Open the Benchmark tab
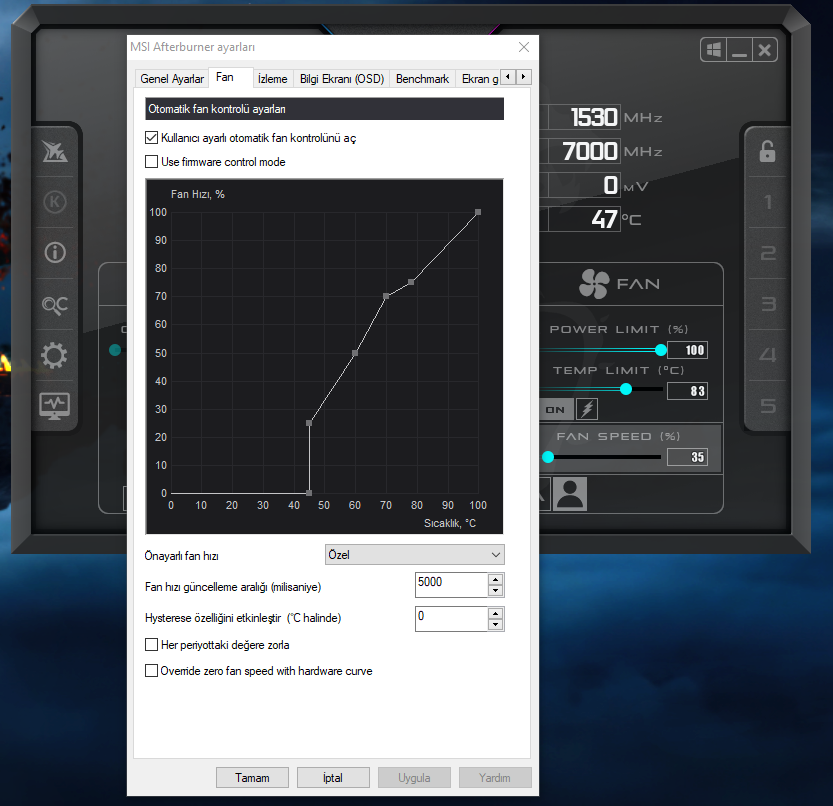Viewport: 833px width, 806px height. 422,79
